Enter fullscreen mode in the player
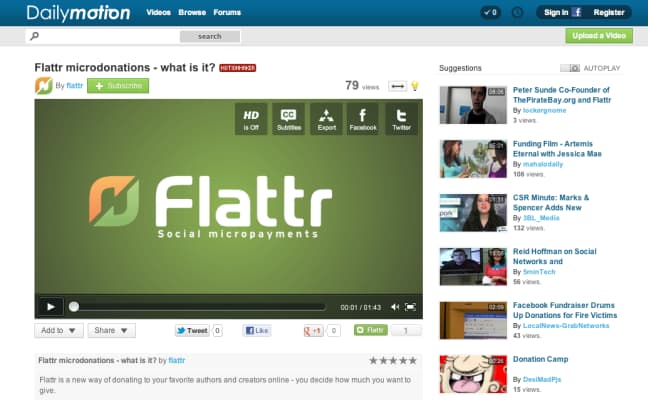 point(410,307)
